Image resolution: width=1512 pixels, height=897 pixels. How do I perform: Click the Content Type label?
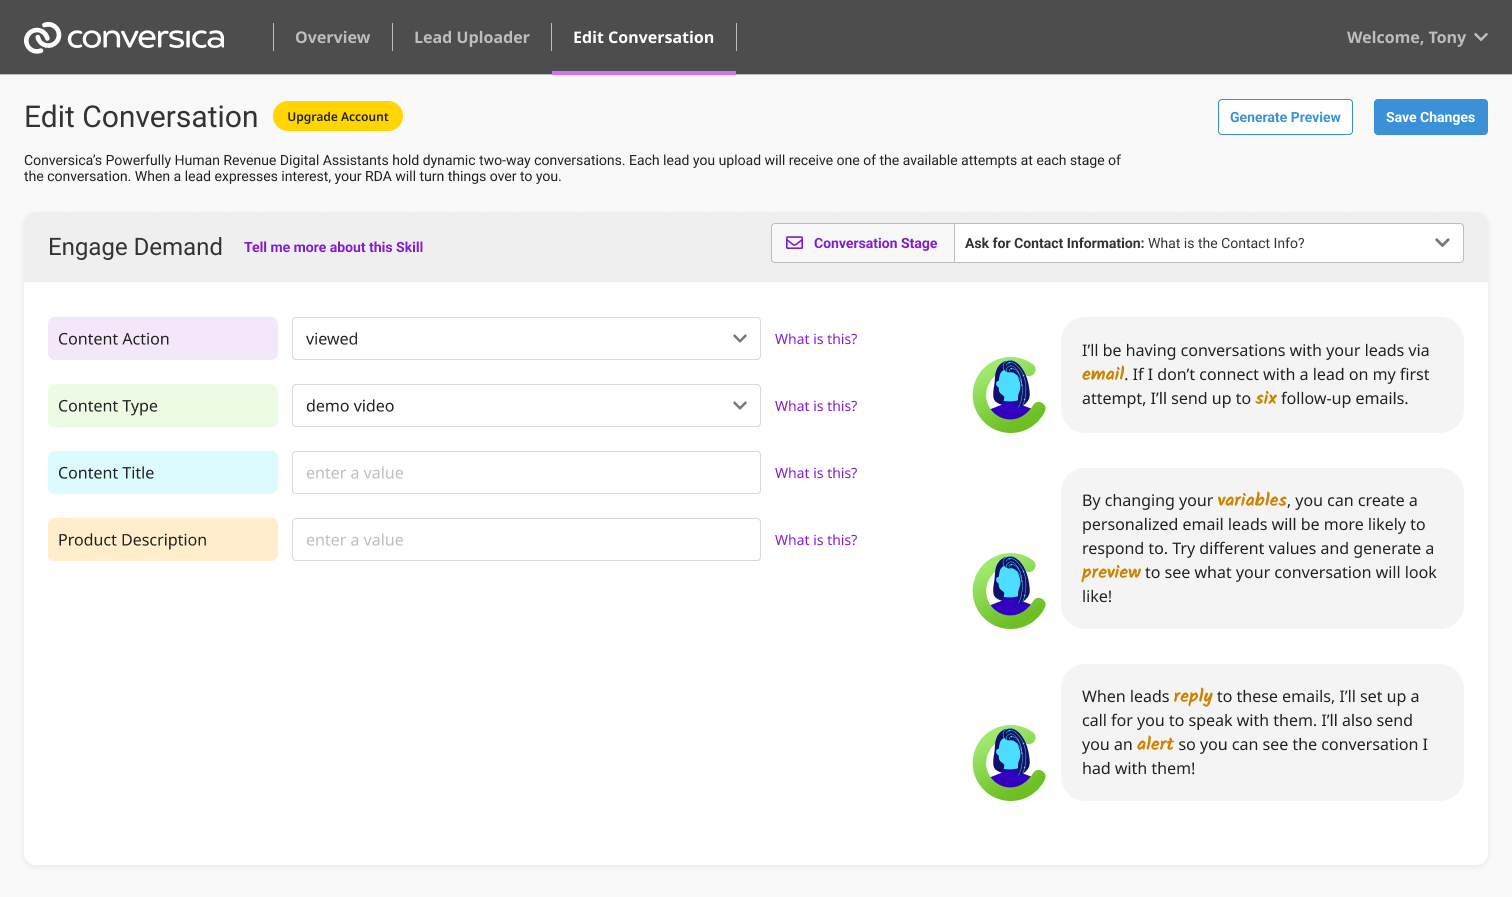tap(163, 406)
